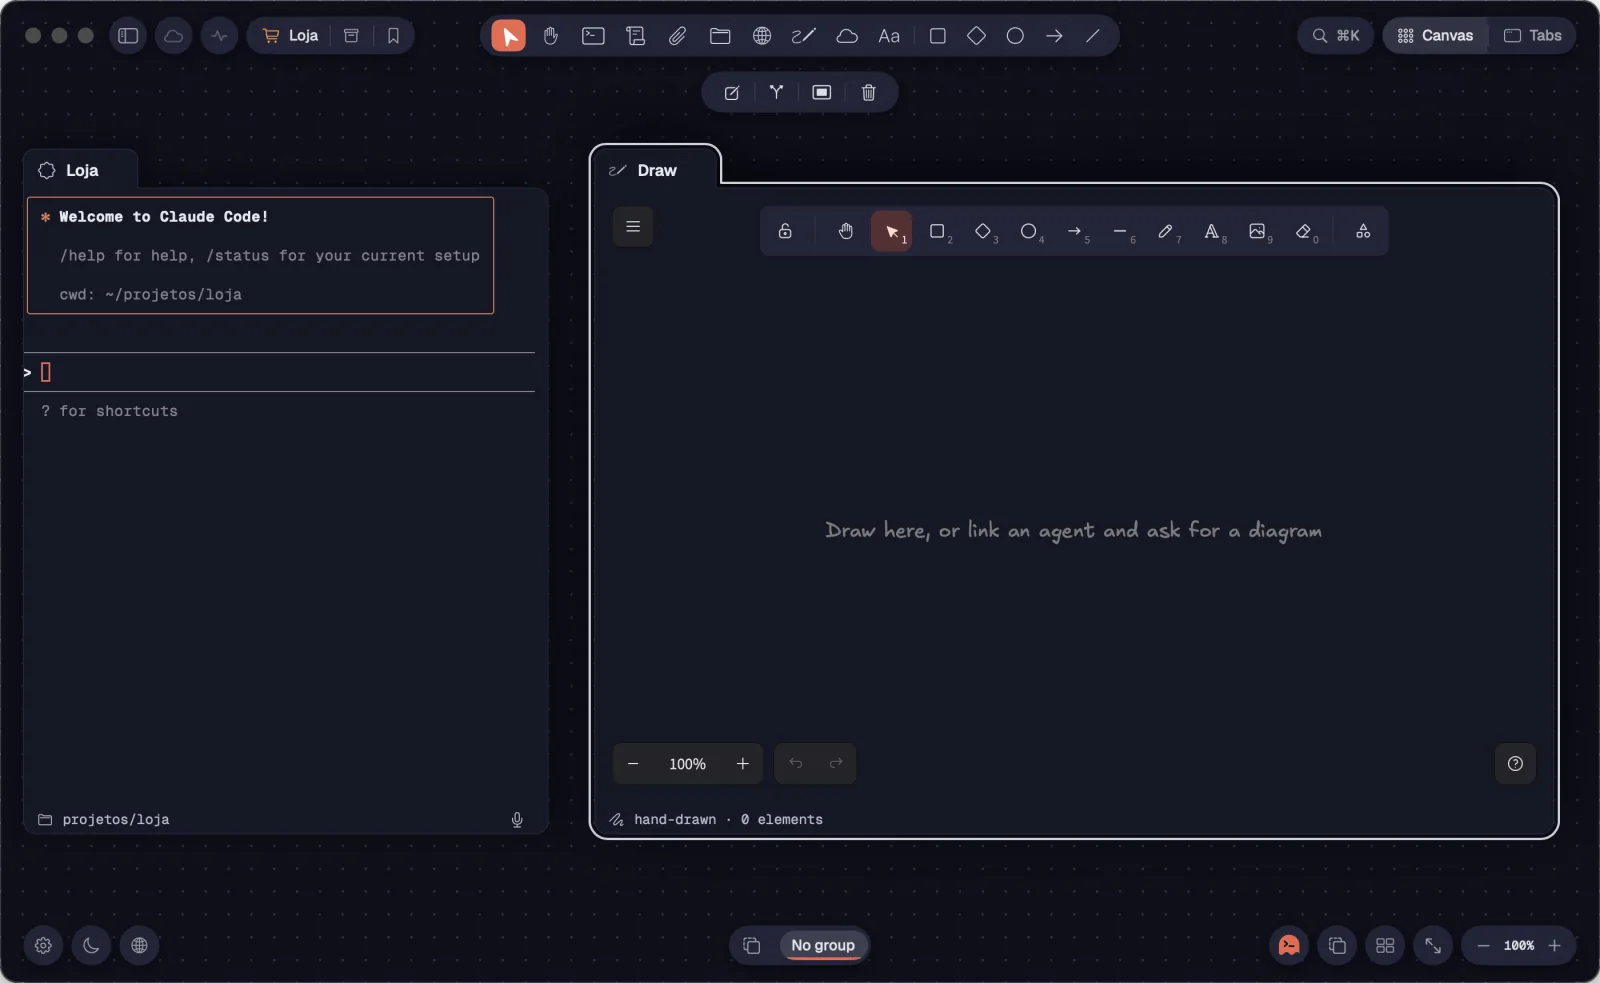1600x983 pixels.
Task: Switch to Canvas view
Action: coord(1435,36)
